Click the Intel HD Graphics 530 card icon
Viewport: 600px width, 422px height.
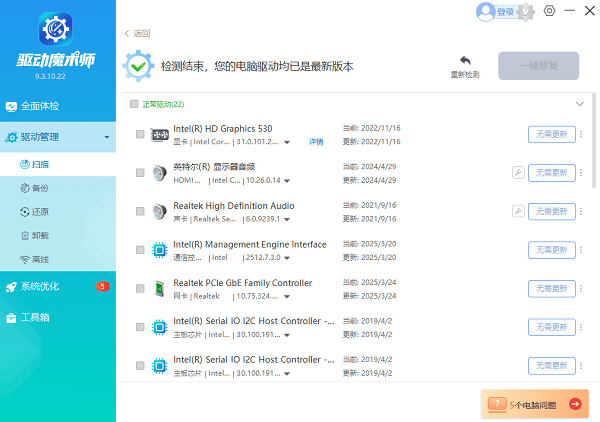160,135
